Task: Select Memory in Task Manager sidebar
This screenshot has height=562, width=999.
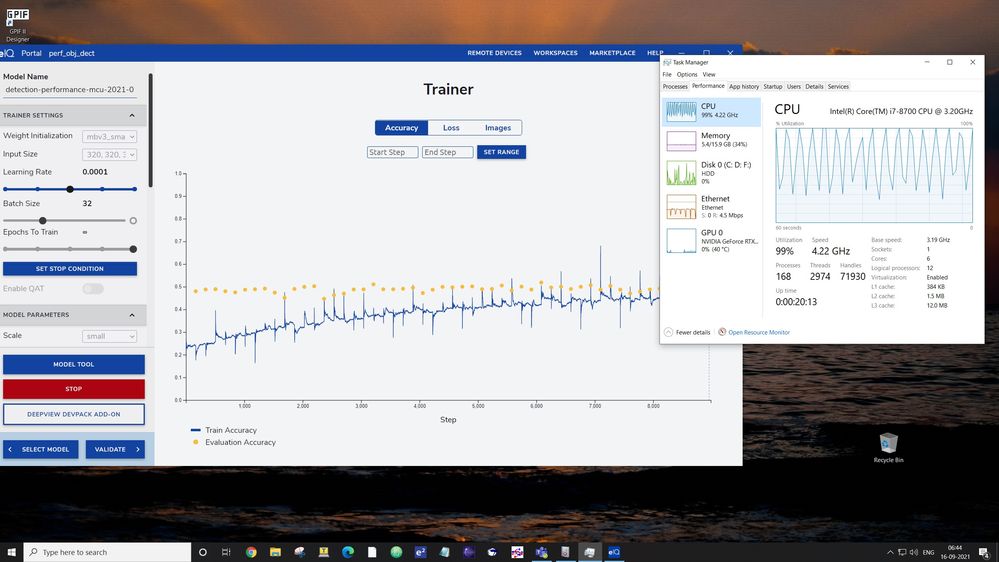Action: [x=711, y=140]
